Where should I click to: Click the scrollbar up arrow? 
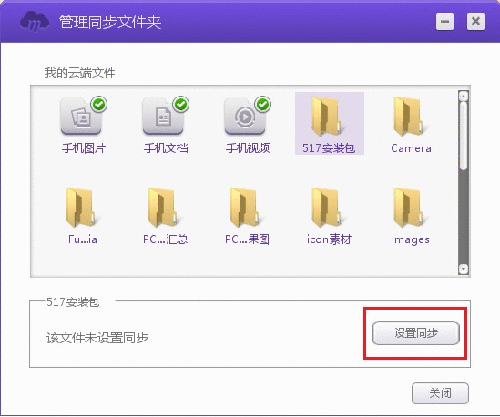tap(463, 96)
